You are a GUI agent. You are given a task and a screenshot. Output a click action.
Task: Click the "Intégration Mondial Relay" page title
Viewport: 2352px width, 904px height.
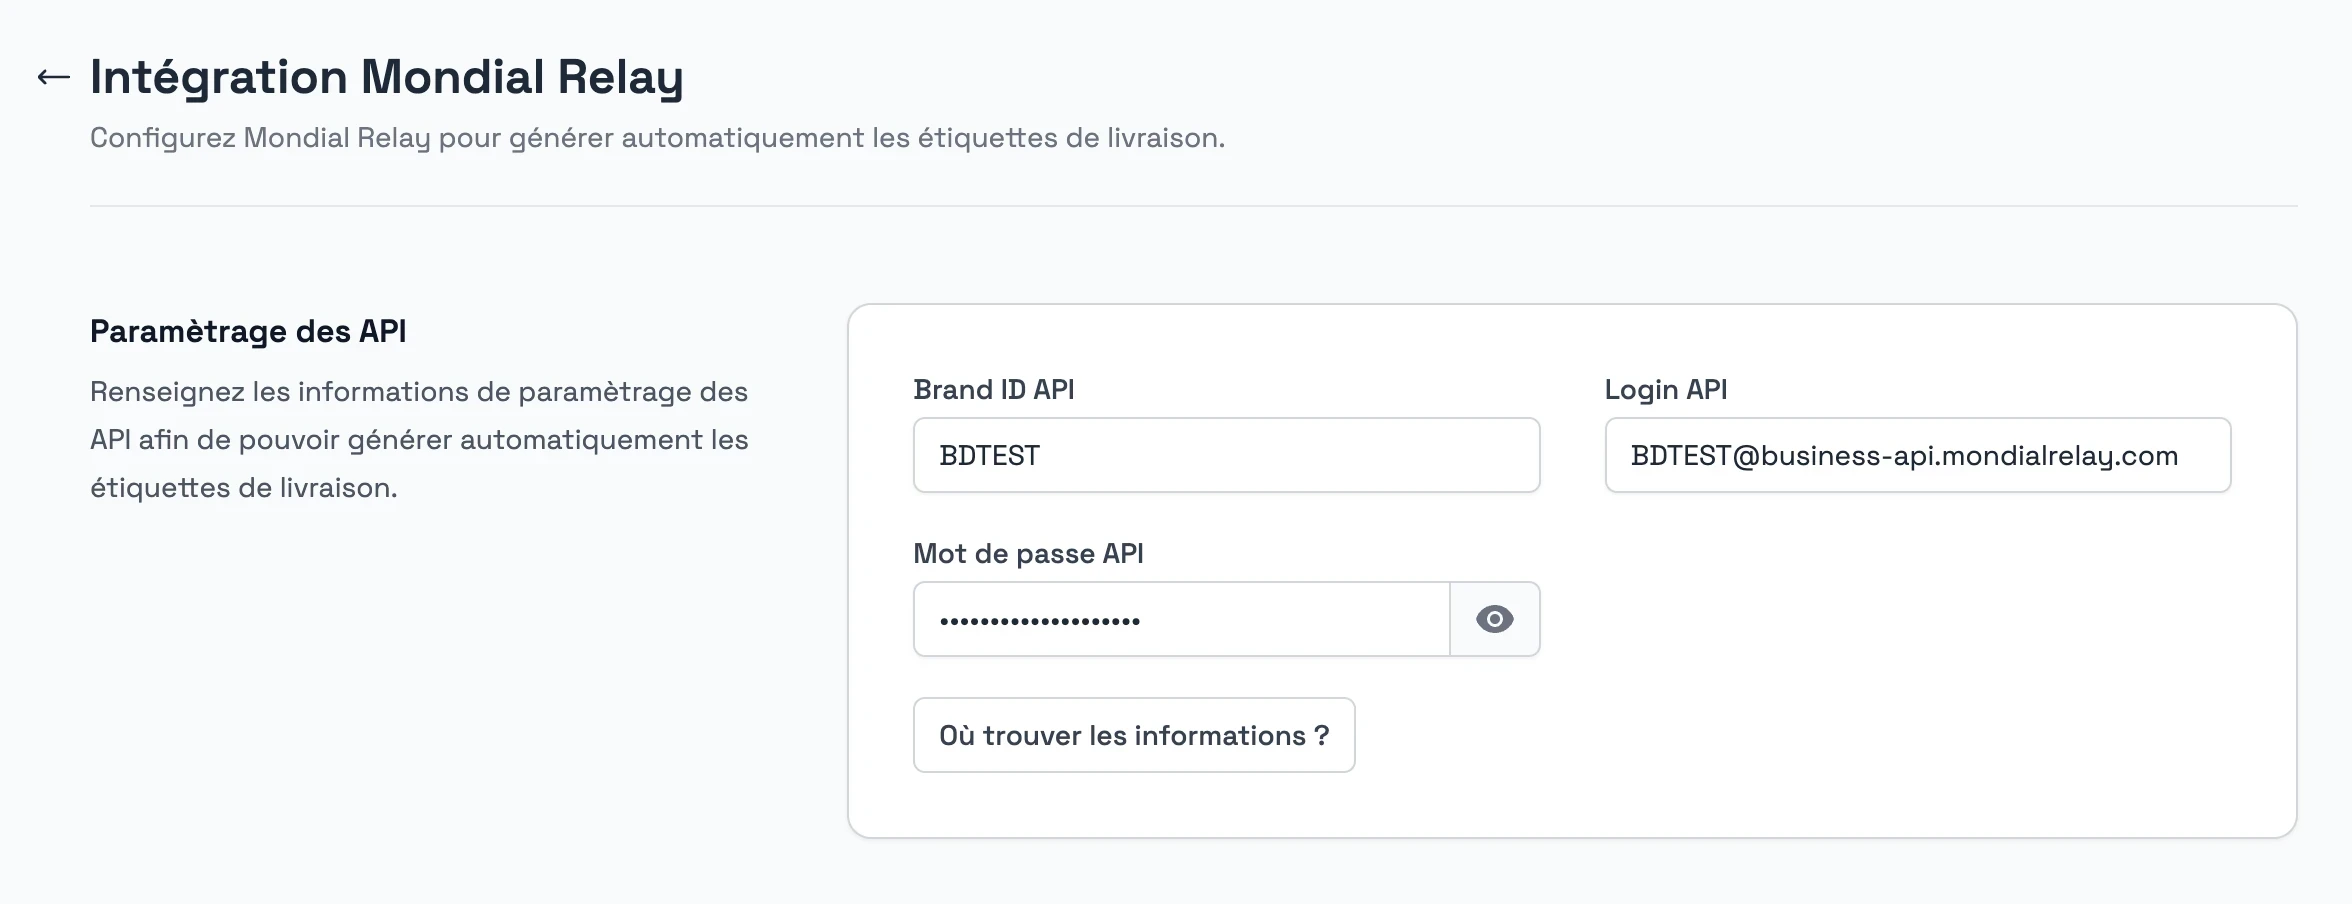click(x=387, y=77)
